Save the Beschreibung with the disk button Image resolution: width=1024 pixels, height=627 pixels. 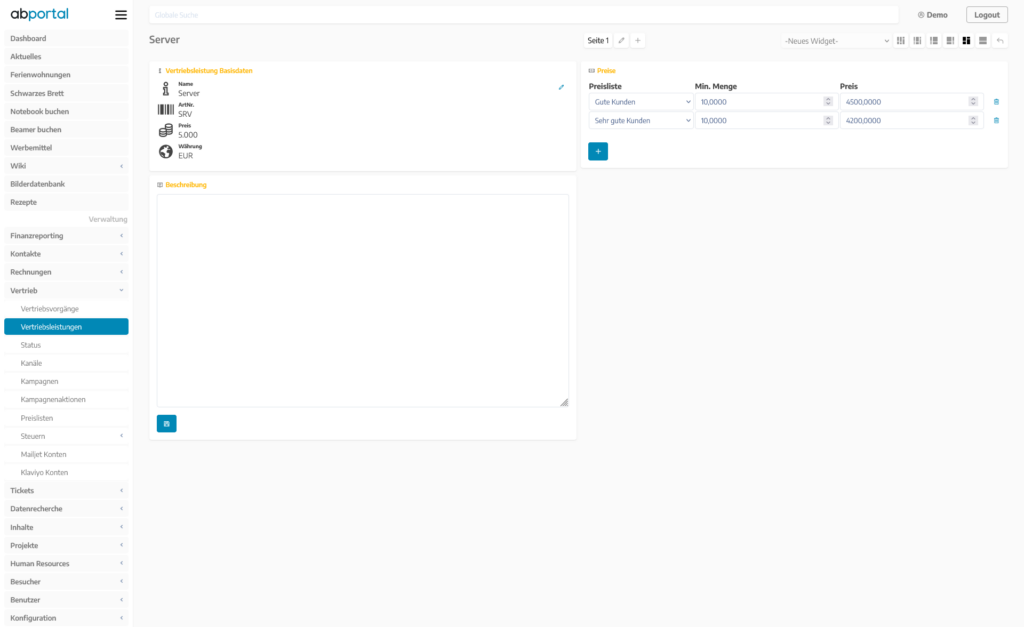pyautogui.click(x=166, y=424)
